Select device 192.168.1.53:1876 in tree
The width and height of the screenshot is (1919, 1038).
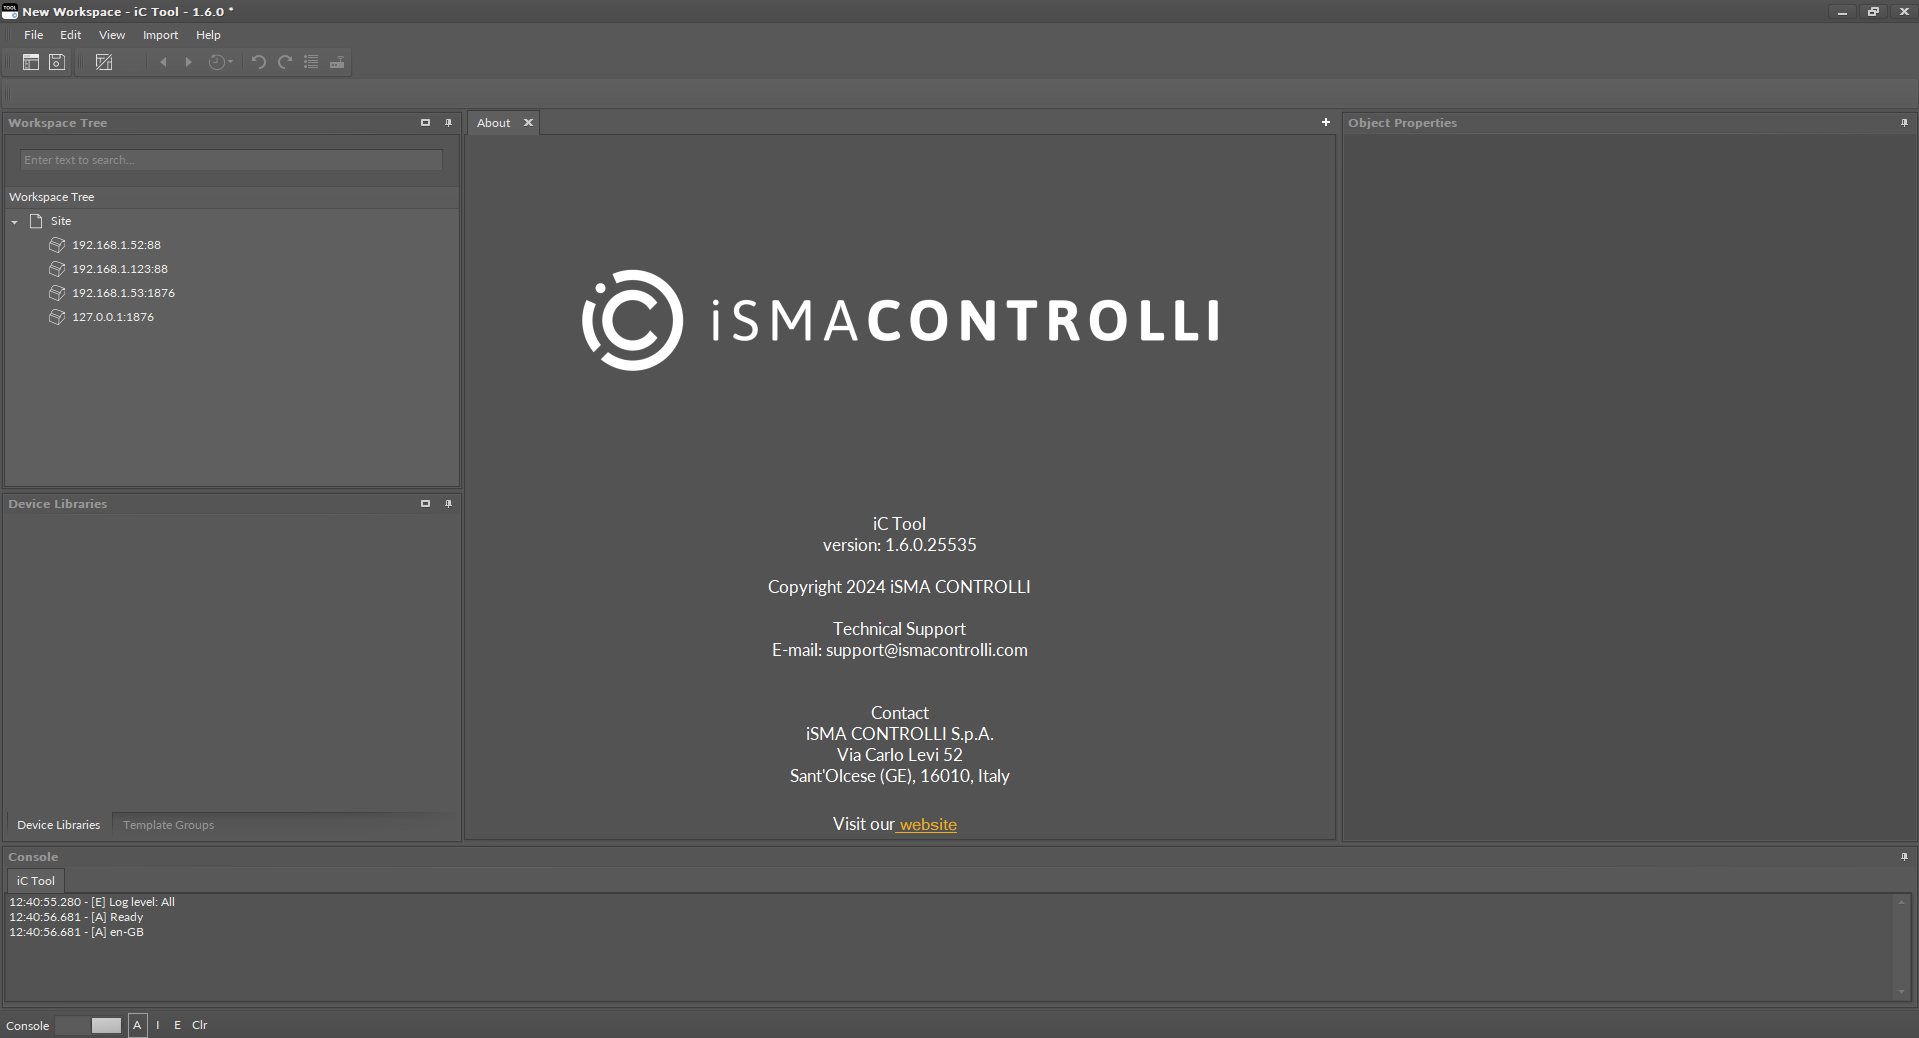point(123,293)
